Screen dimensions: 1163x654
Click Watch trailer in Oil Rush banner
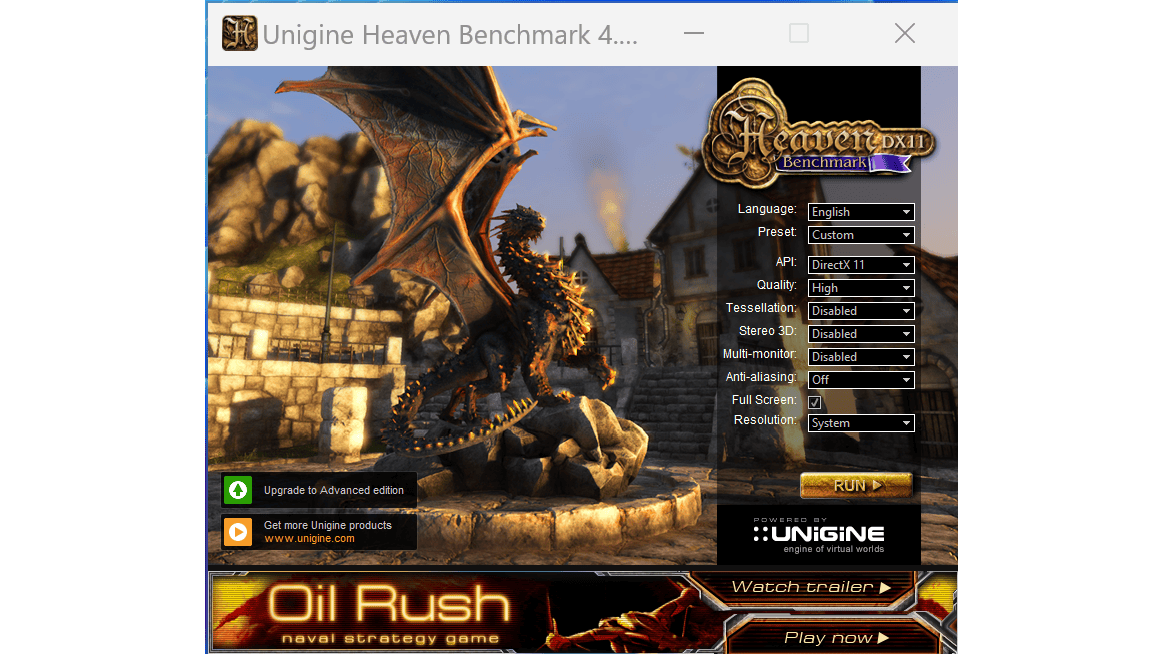click(810, 587)
